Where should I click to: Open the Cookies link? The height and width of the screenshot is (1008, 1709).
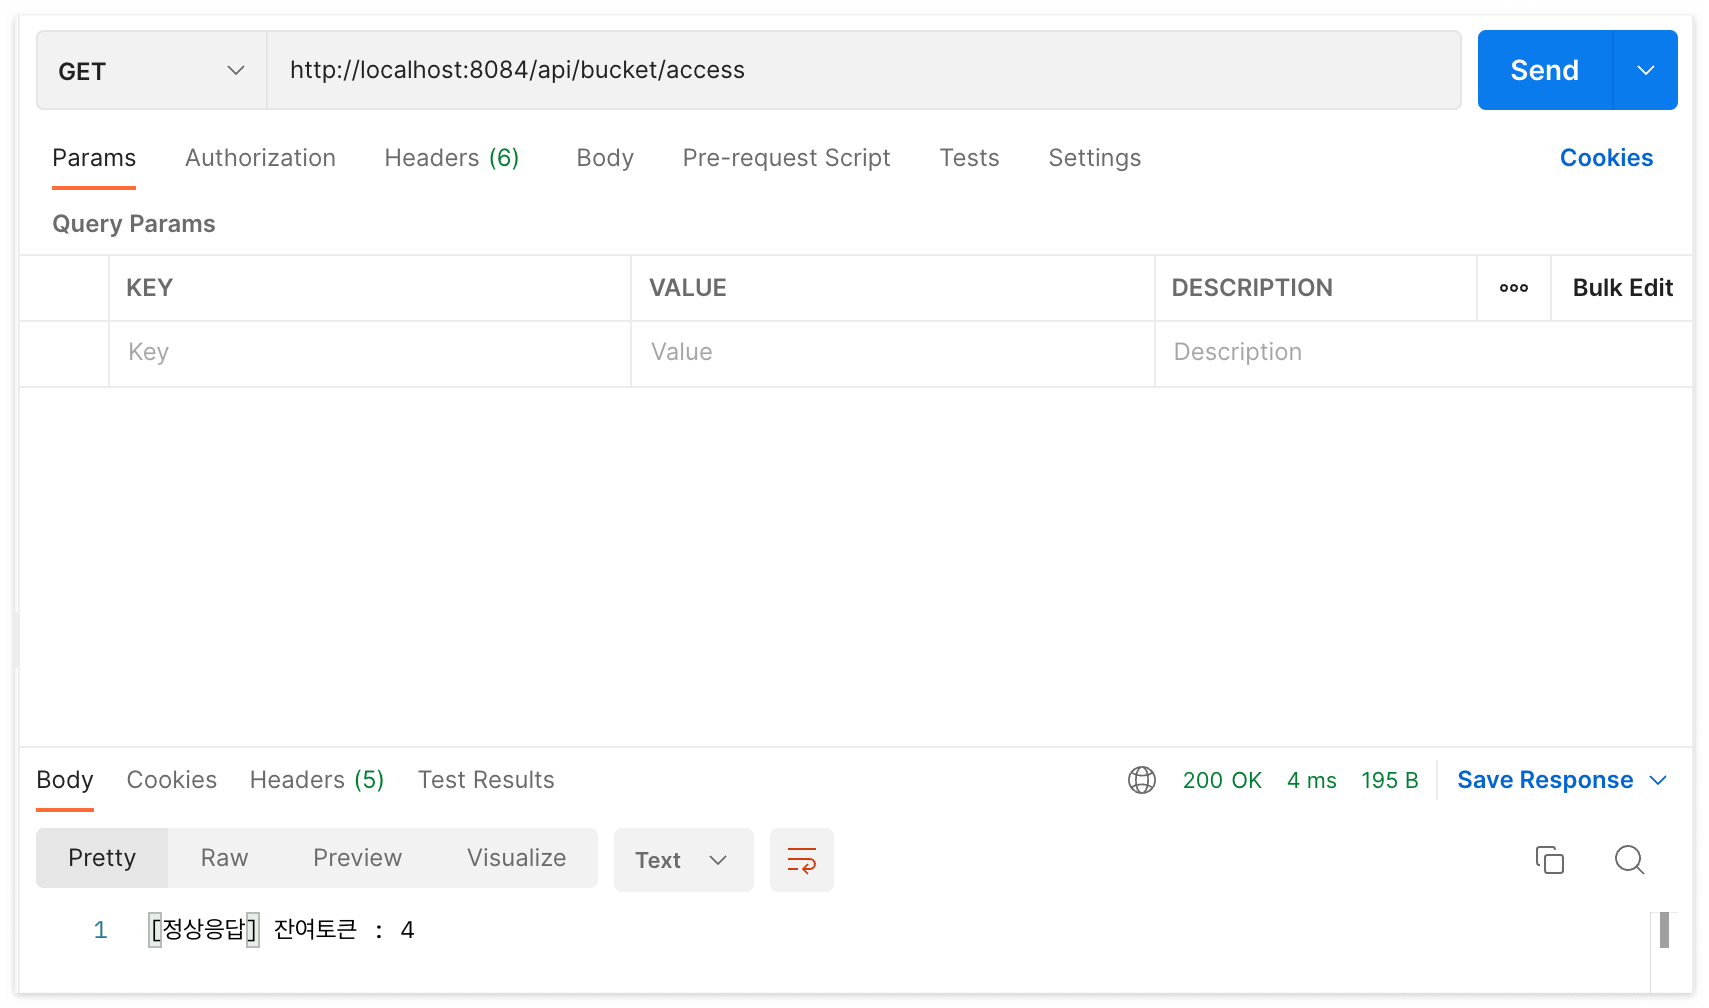1606,158
